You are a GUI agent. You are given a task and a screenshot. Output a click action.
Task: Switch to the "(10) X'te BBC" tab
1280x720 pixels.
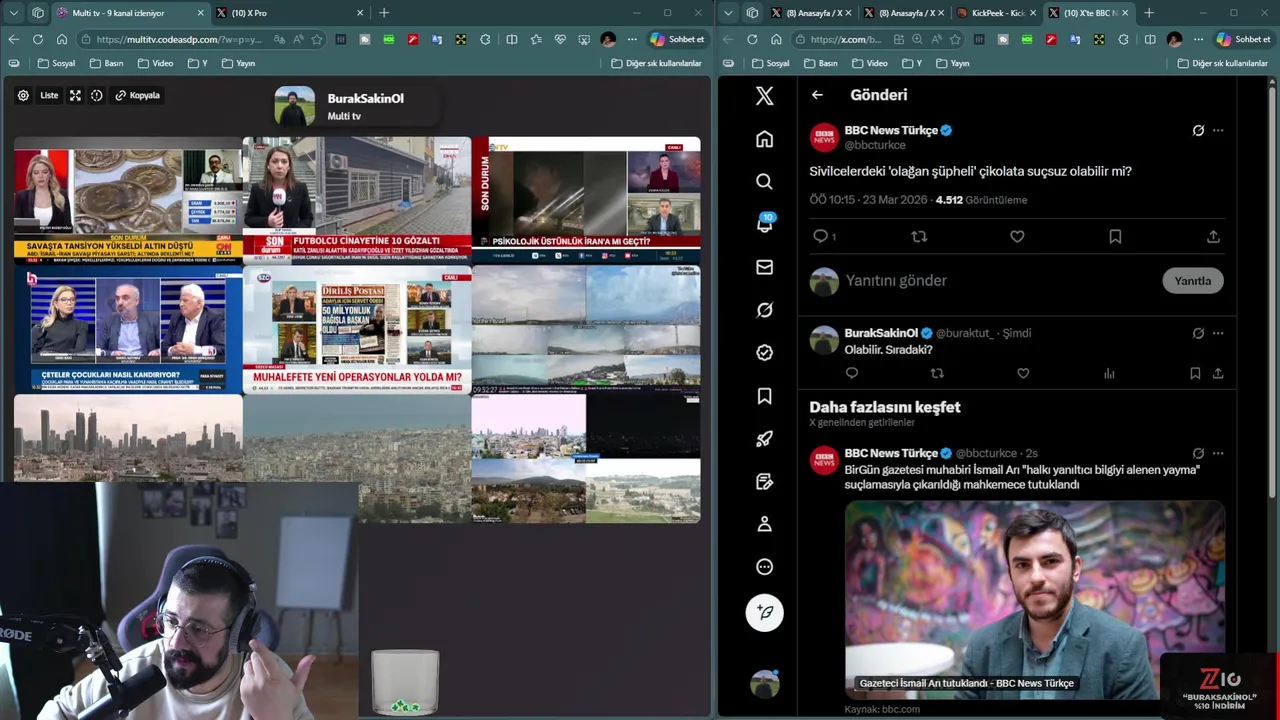[x=1087, y=13]
